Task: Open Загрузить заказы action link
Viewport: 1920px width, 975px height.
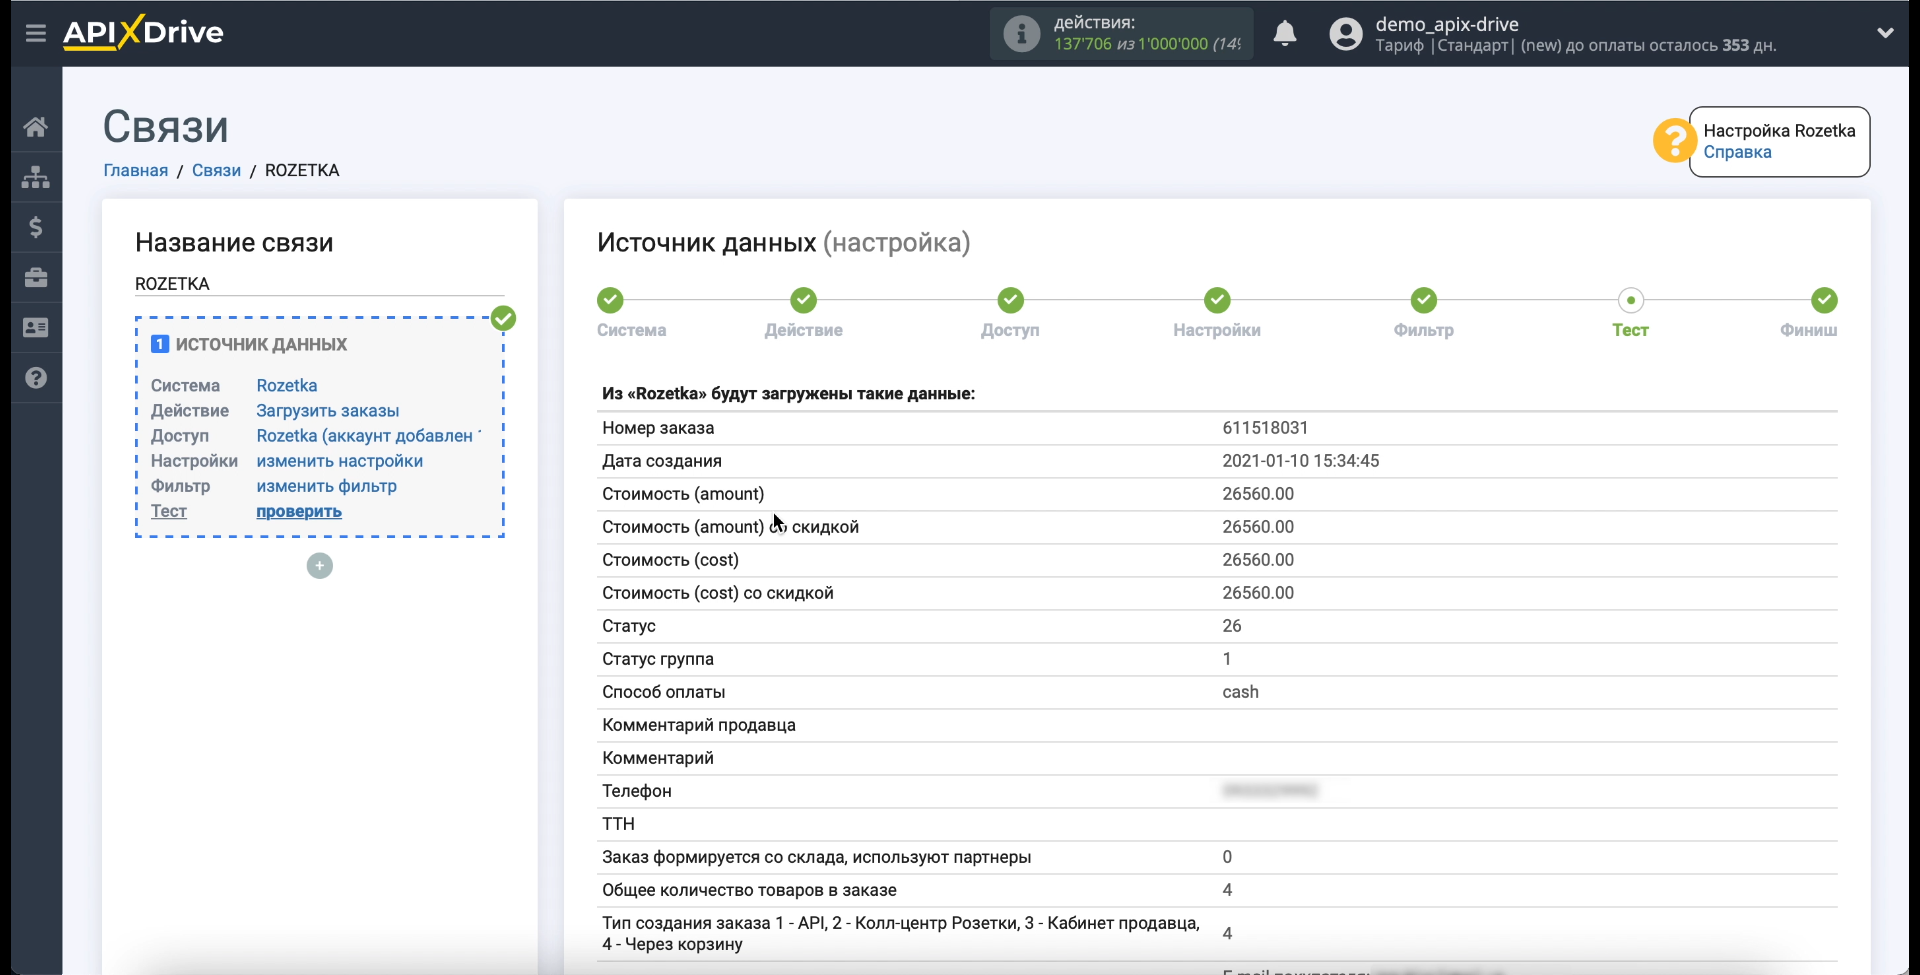Action: (x=328, y=410)
